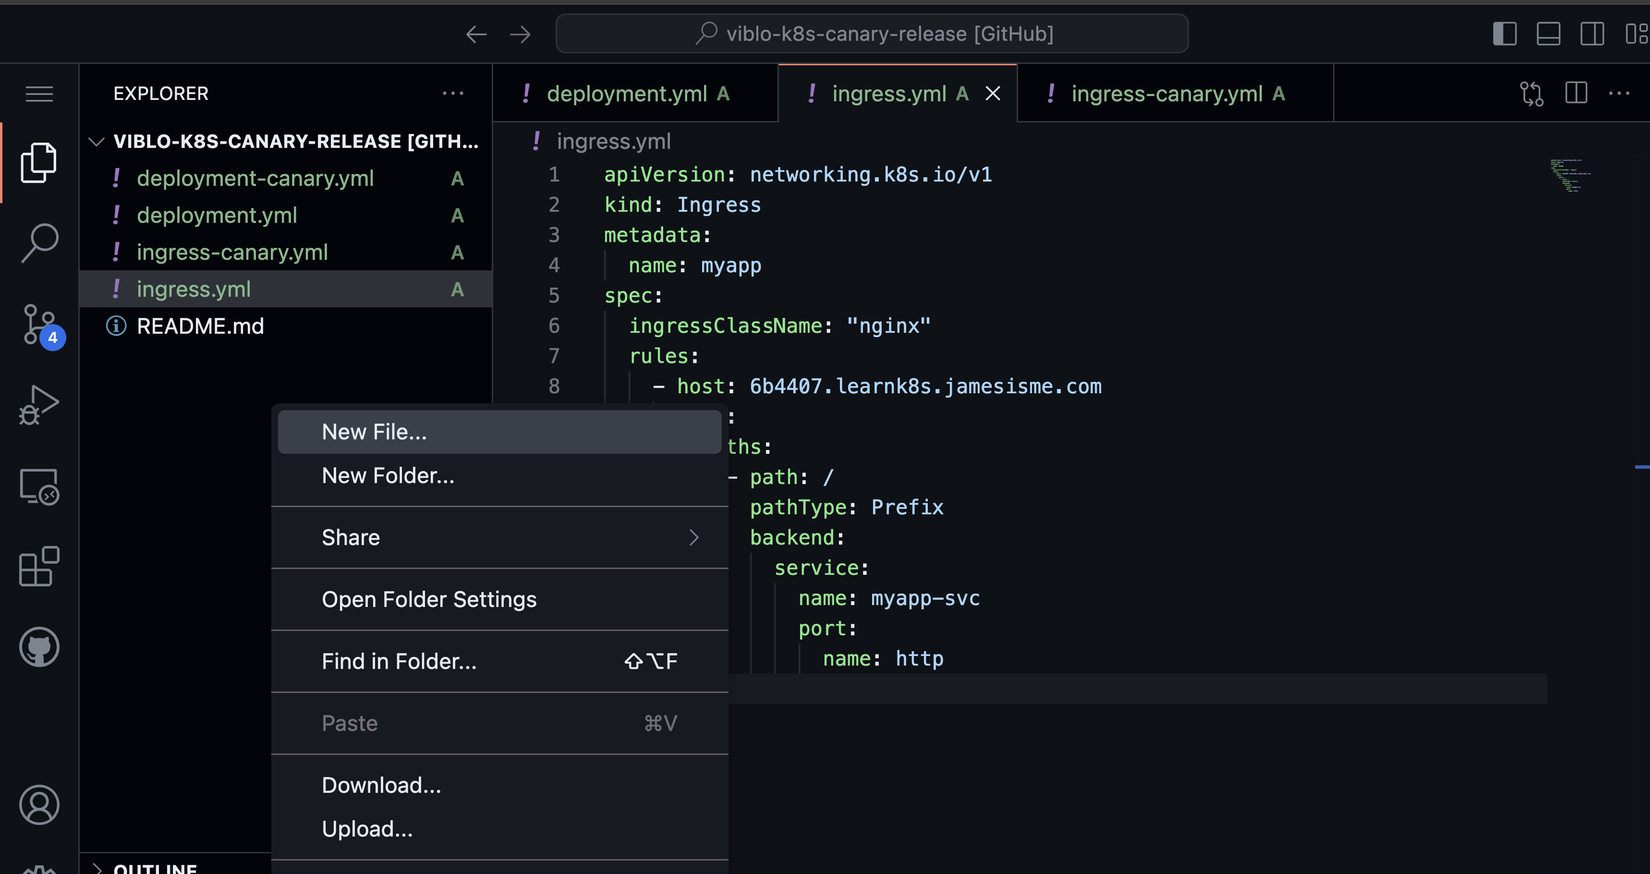Screen dimensions: 1650x874
Task: Click the editor minimap preview
Action: tap(1569, 175)
